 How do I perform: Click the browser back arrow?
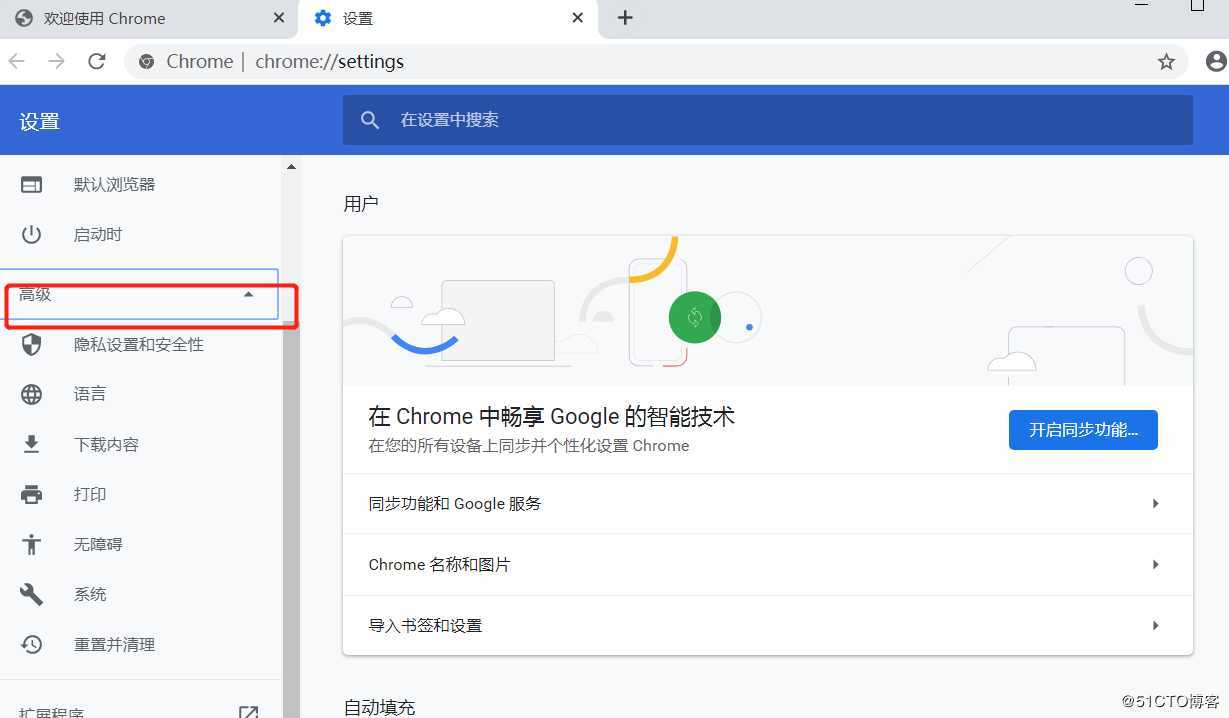tap(16, 61)
